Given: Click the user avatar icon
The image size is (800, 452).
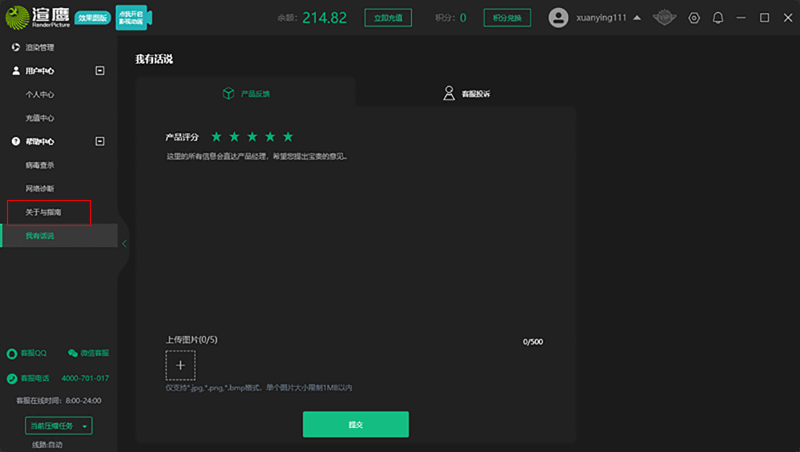Looking at the screenshot, I should 559,18.
